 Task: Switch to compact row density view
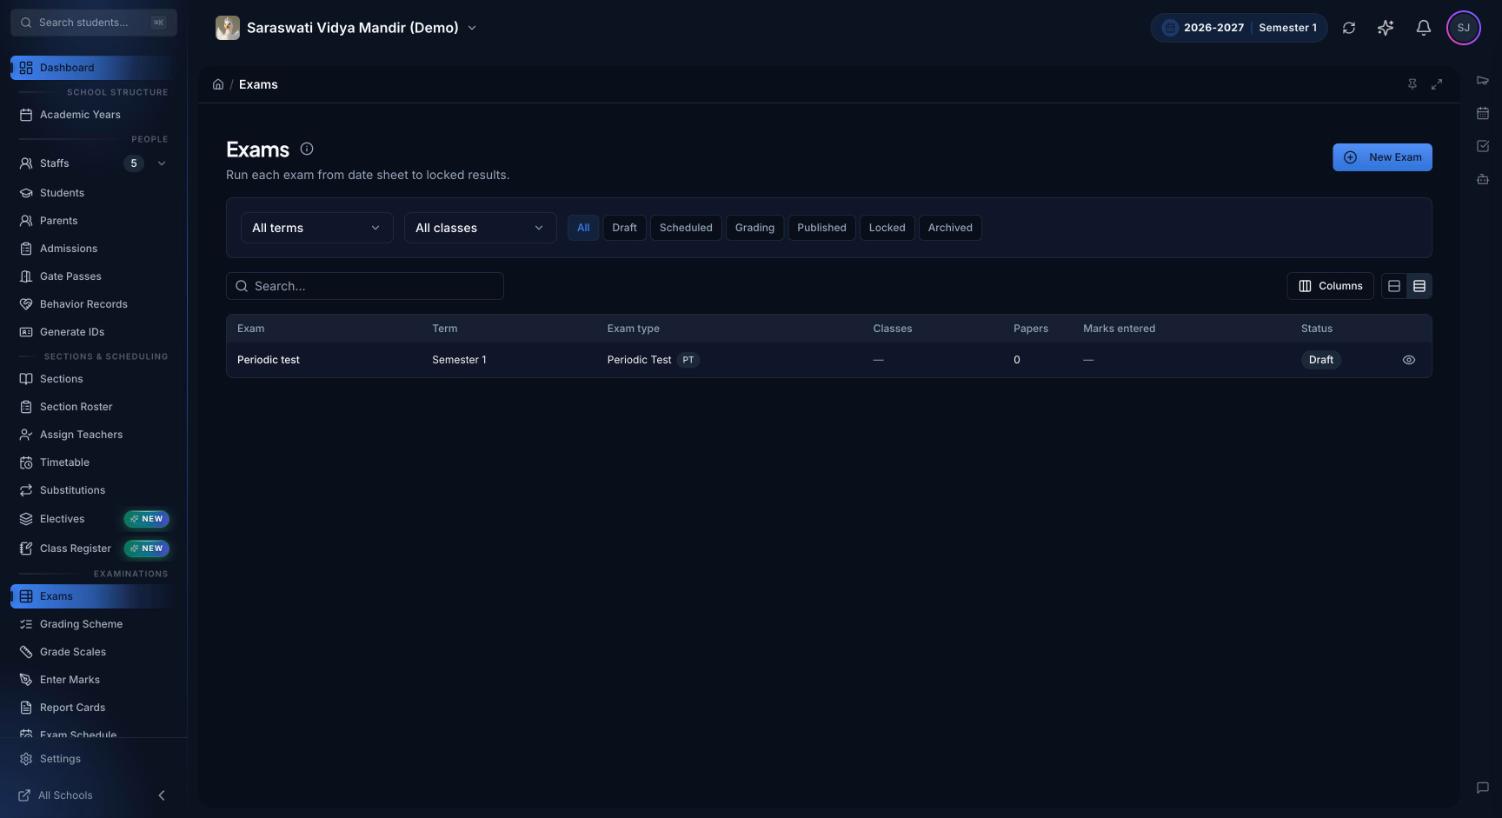pos(1419,286)
